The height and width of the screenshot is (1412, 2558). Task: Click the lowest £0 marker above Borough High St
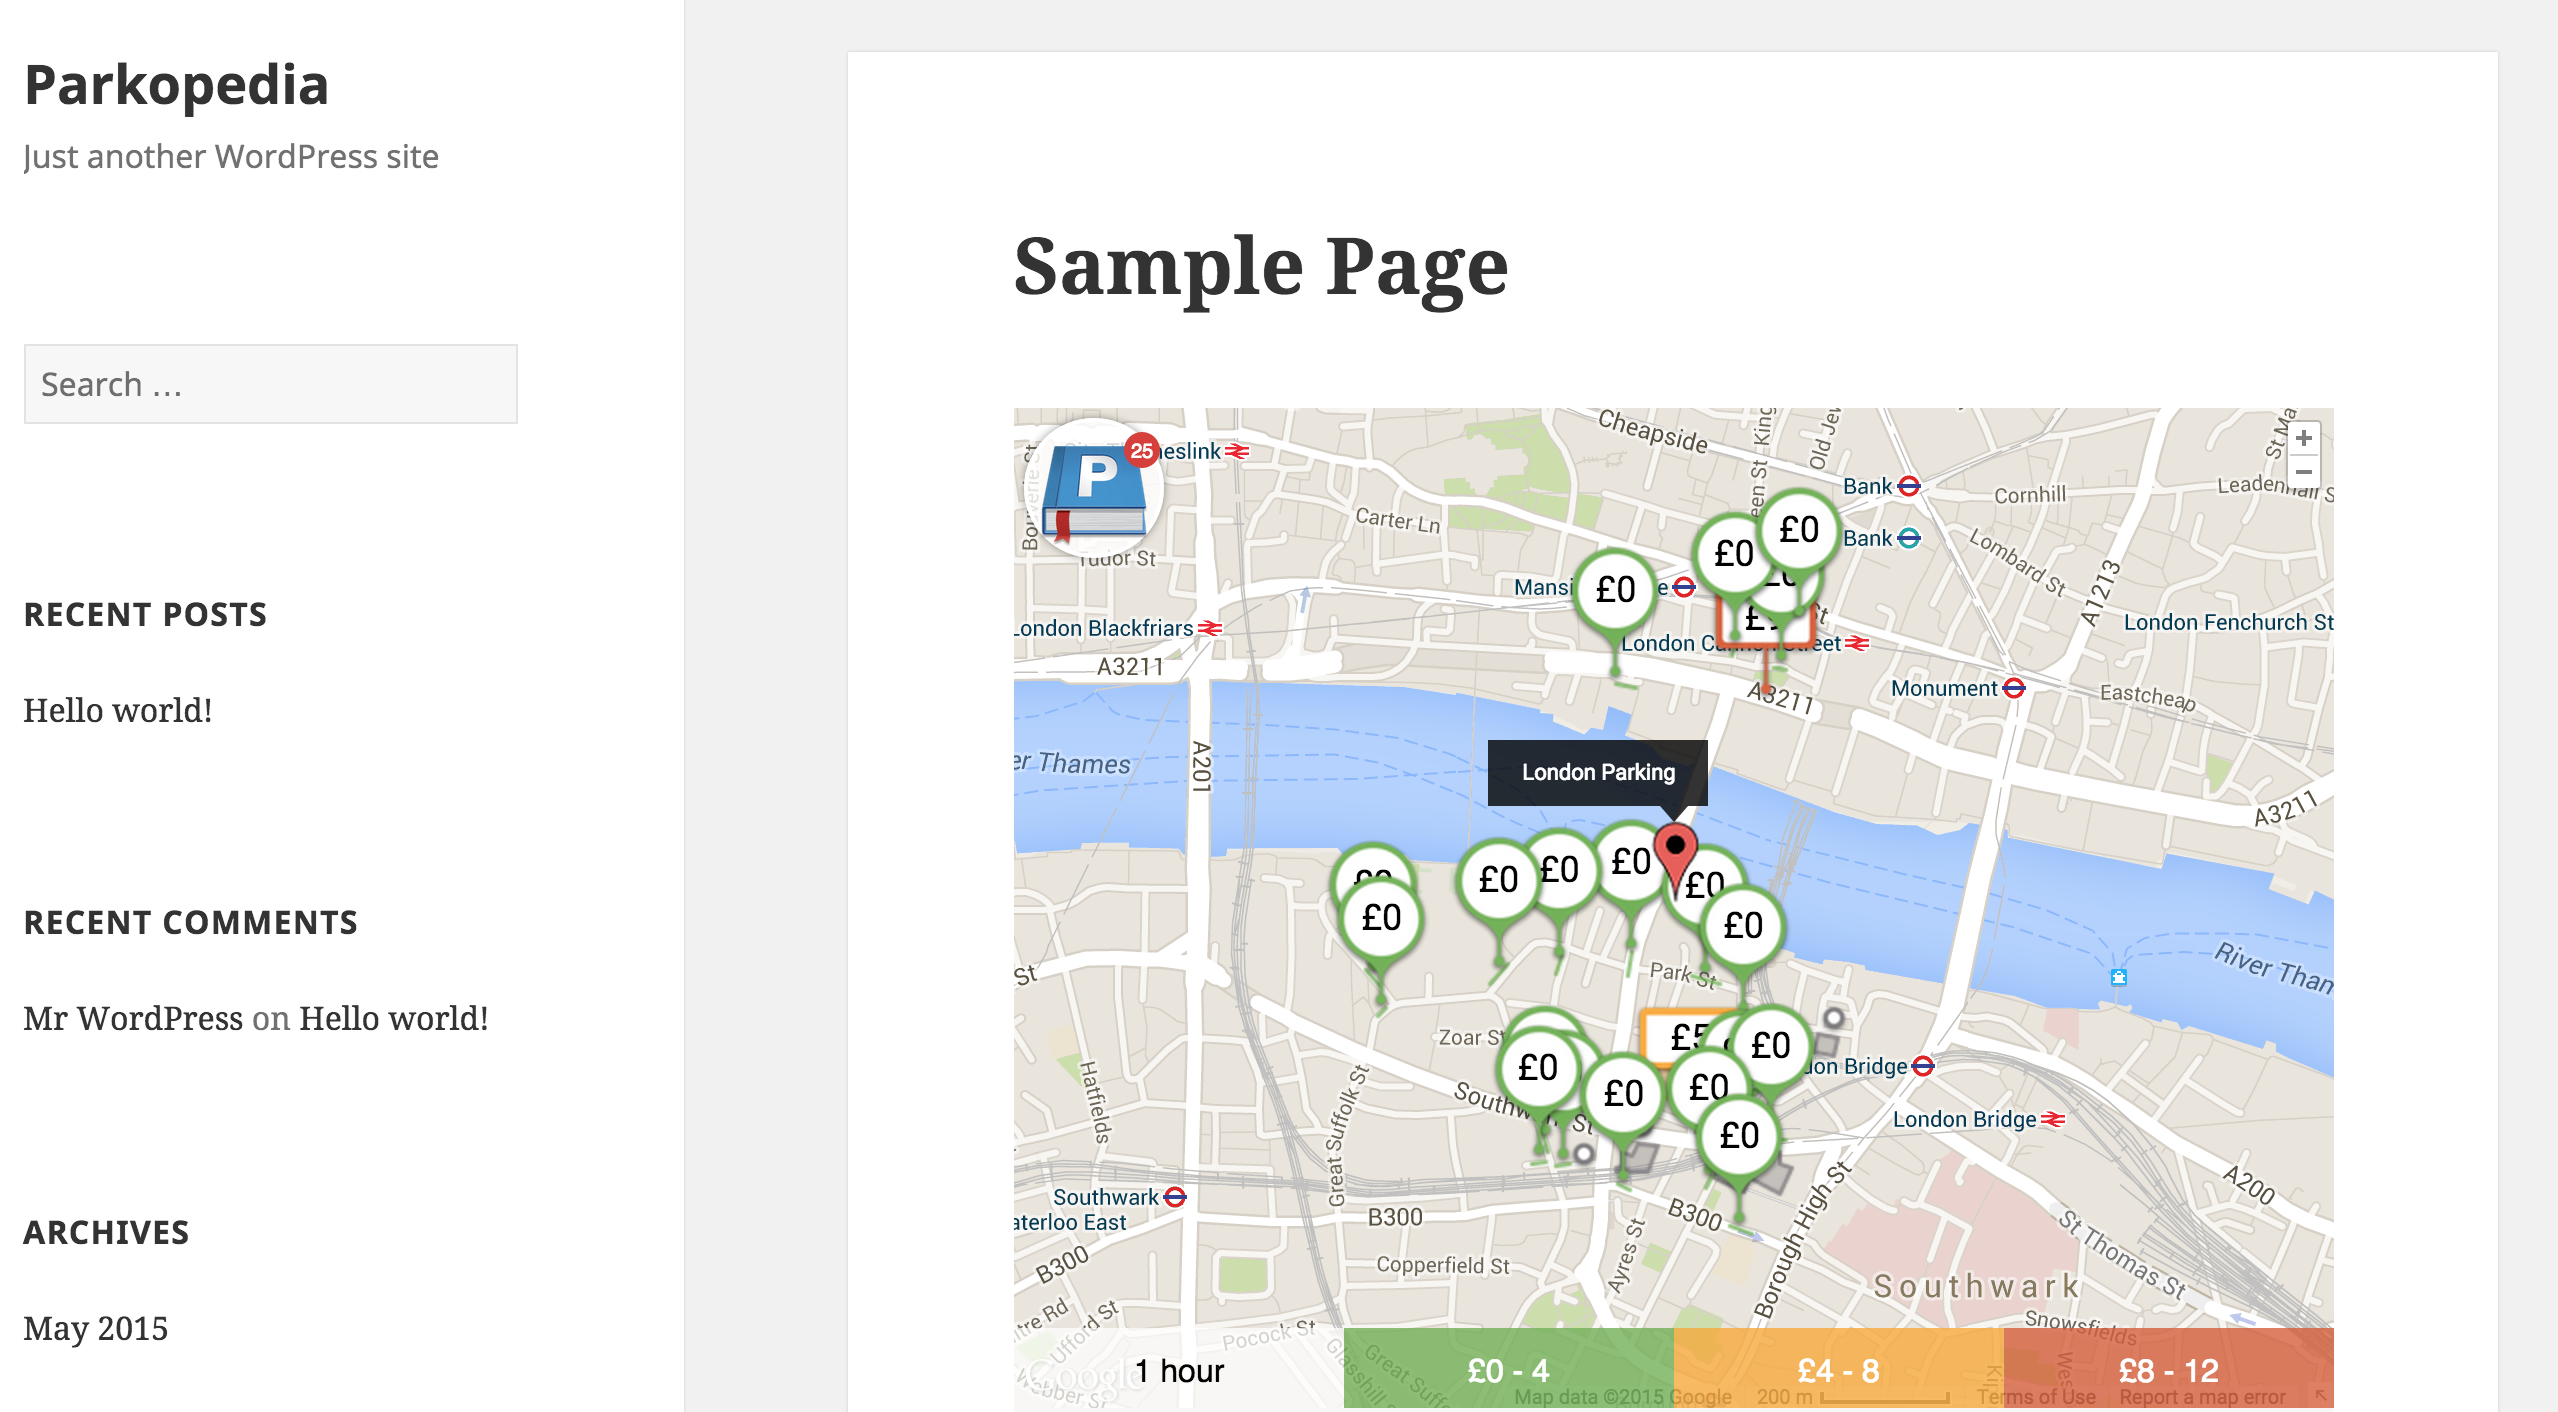[1739, 1135]
